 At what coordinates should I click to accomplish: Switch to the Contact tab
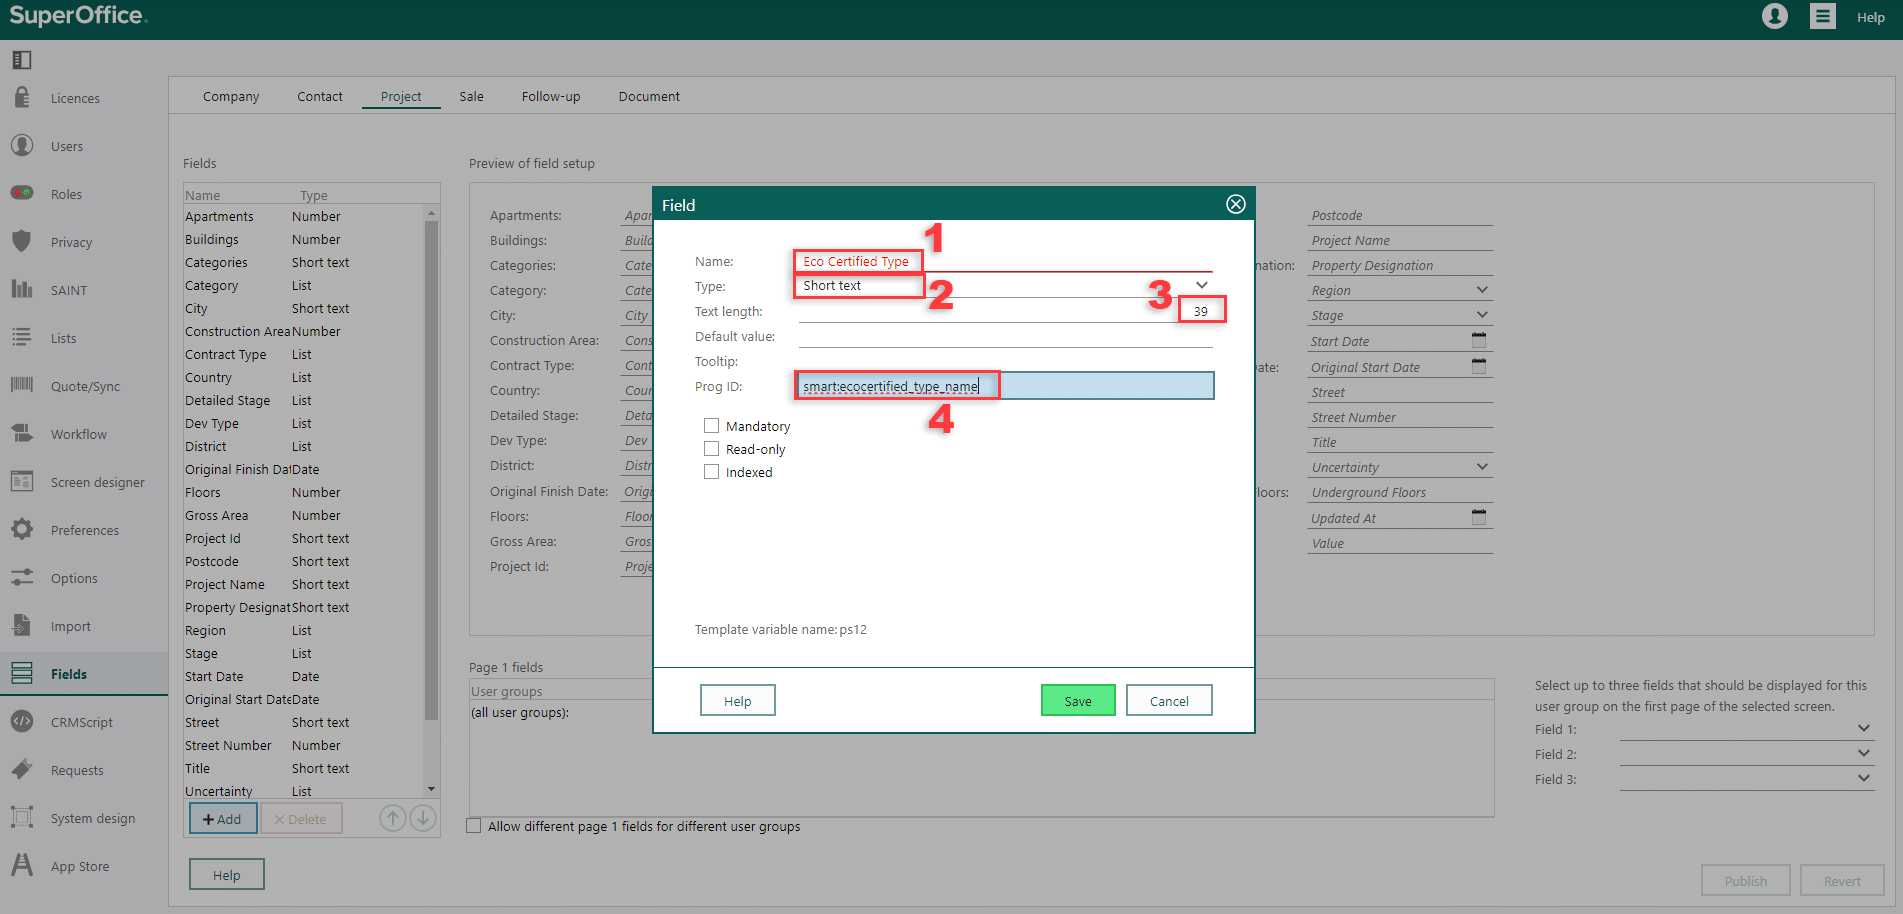pos(320,96)
